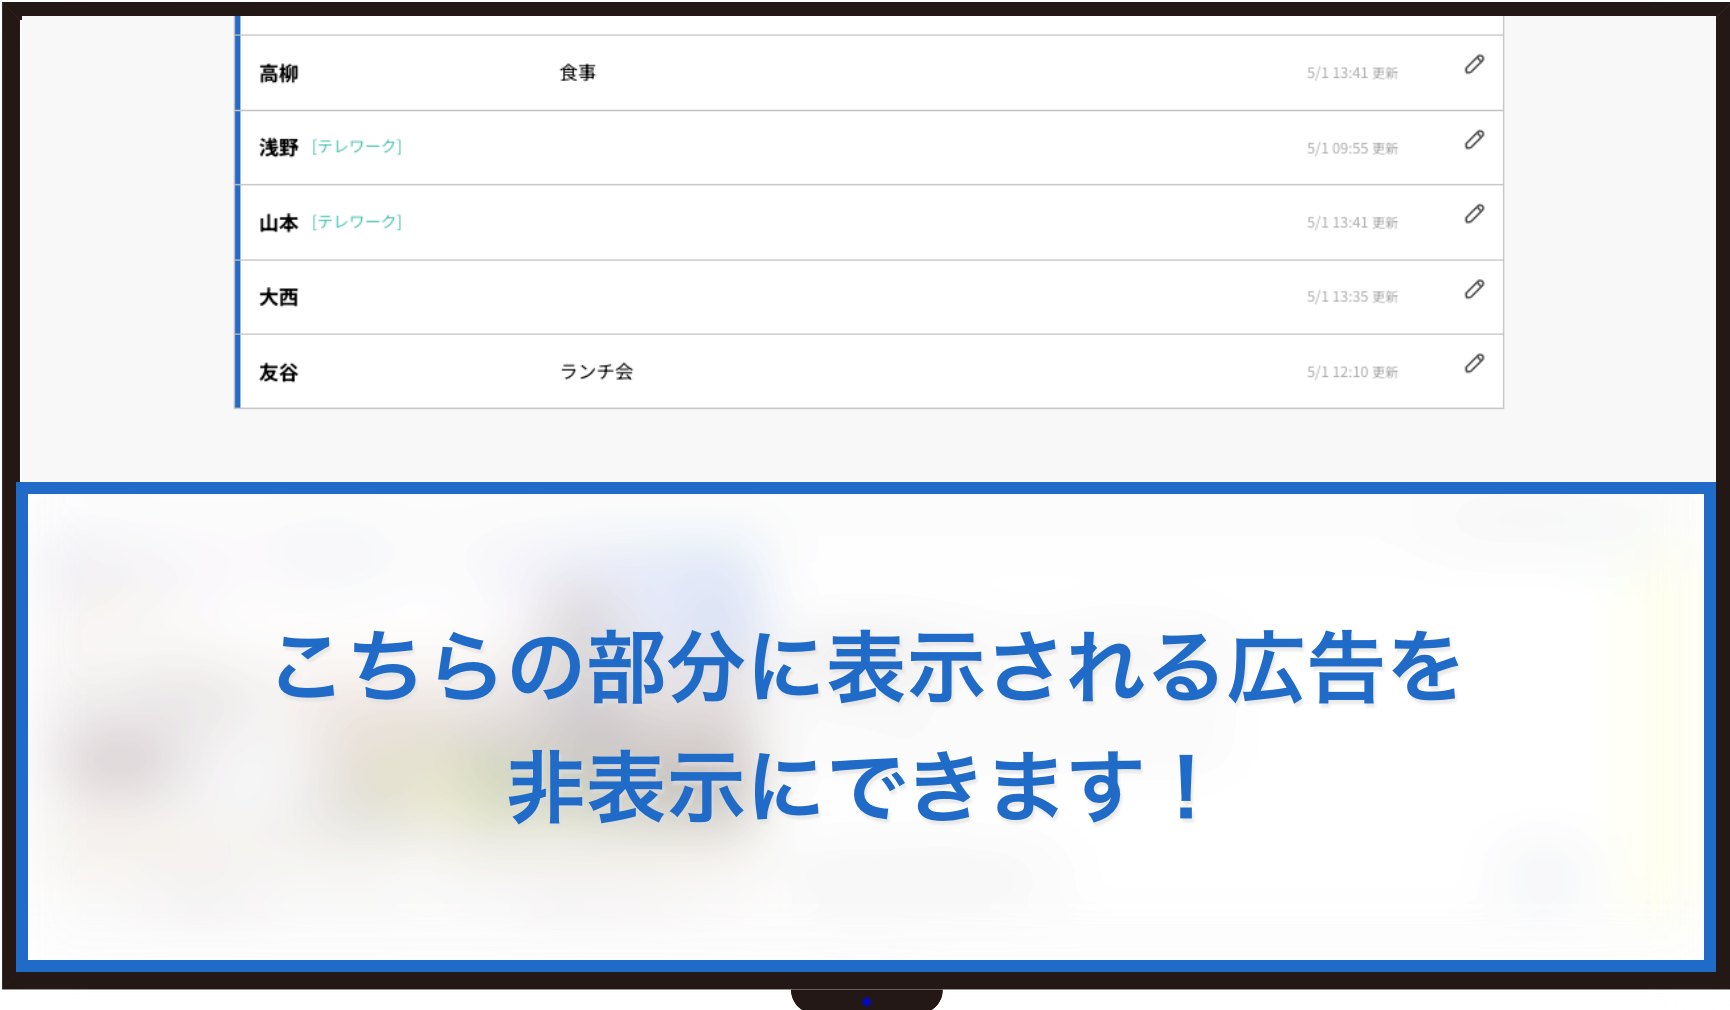The width and height of the screenshot is (1730, 1010).
Task: Click the テレワーク tag beside 浅野
Action: coord(357,147)
